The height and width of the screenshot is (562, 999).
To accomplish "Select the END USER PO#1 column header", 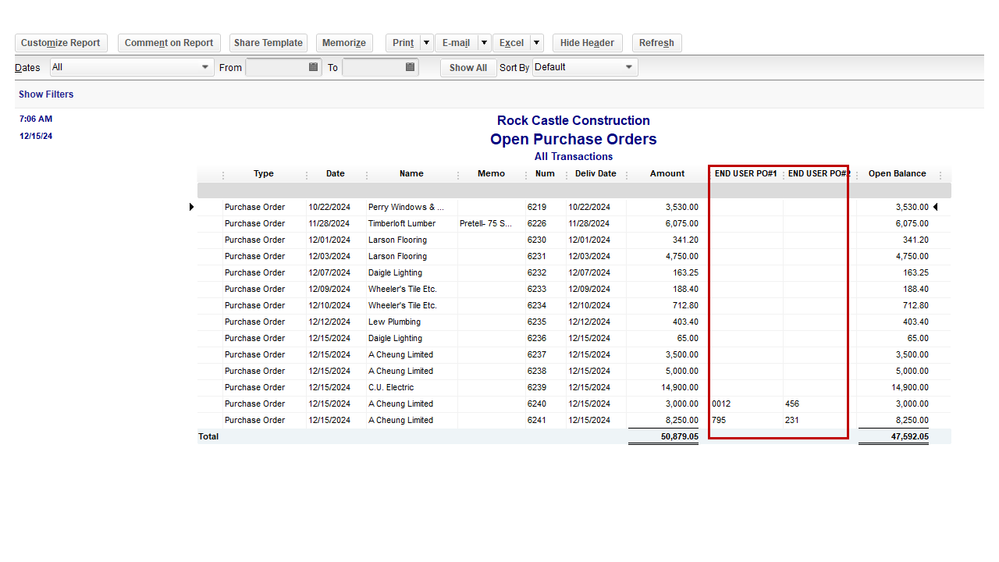I will click(746, 174).
